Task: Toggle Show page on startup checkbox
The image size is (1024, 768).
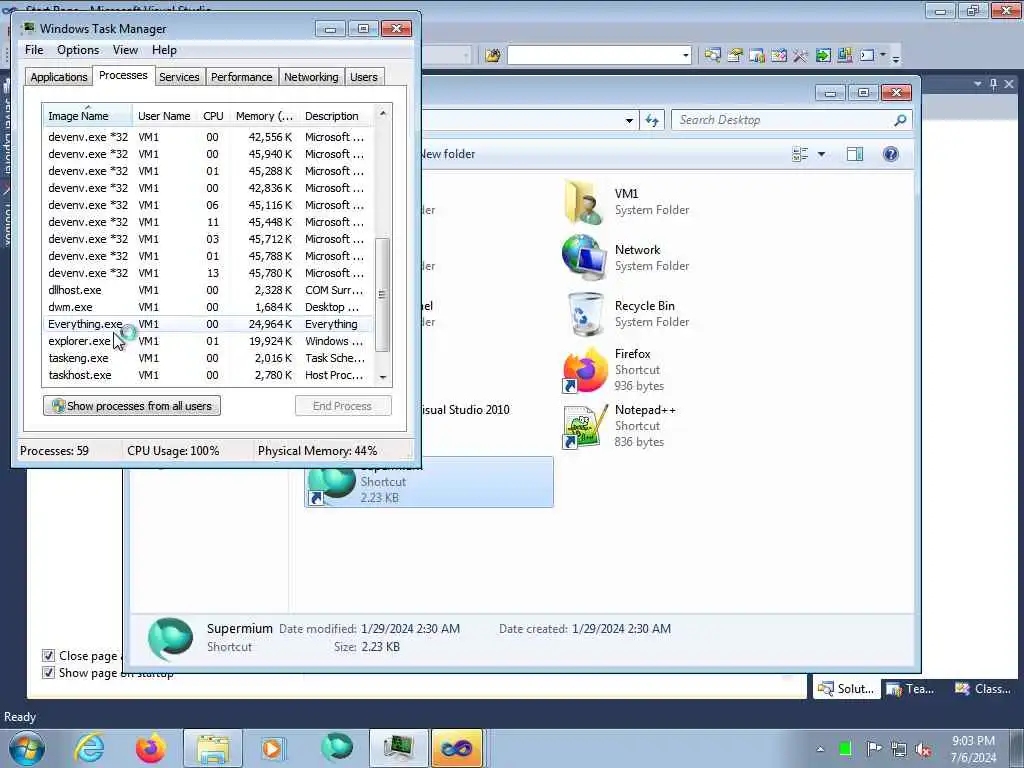Action: pyautogui.click(x=48, y=673)
